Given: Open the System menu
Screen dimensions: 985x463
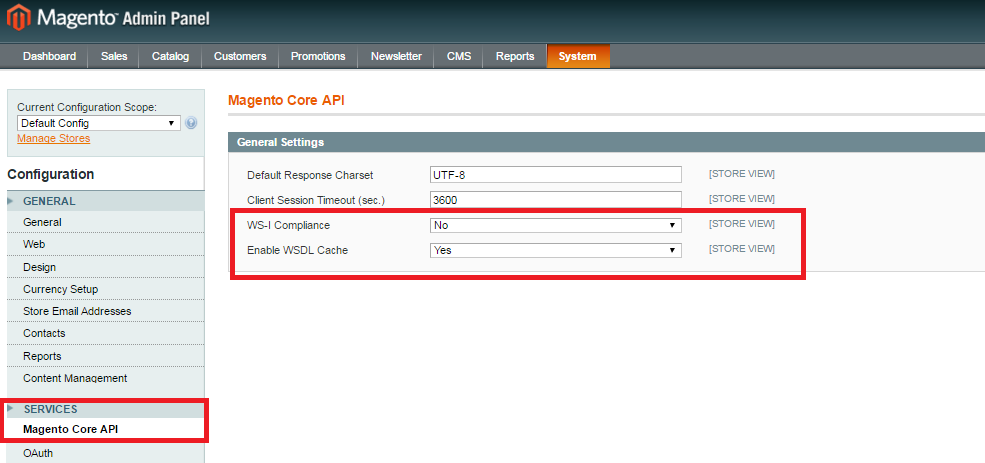Looking at the screenshot, I should [578, 57].
